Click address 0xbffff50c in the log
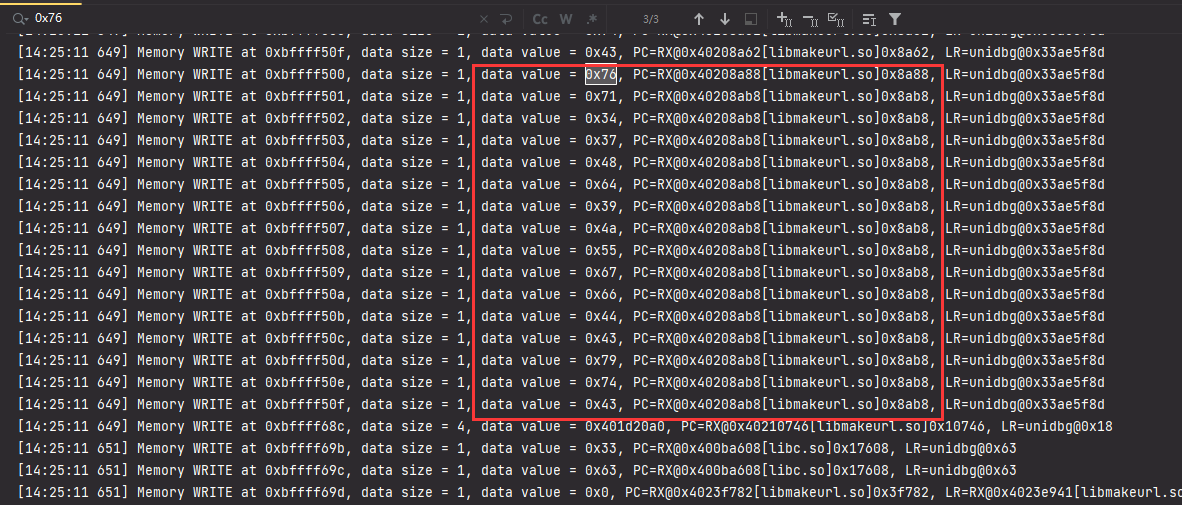1182x505 pixels. (x=306, y=338)
